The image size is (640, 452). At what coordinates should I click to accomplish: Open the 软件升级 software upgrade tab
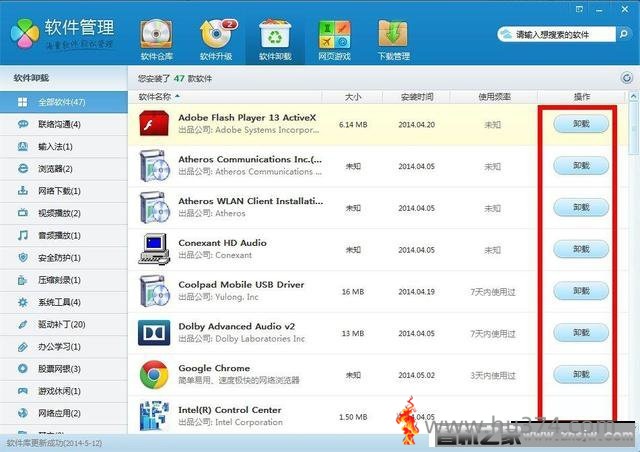tap(216, 40)
